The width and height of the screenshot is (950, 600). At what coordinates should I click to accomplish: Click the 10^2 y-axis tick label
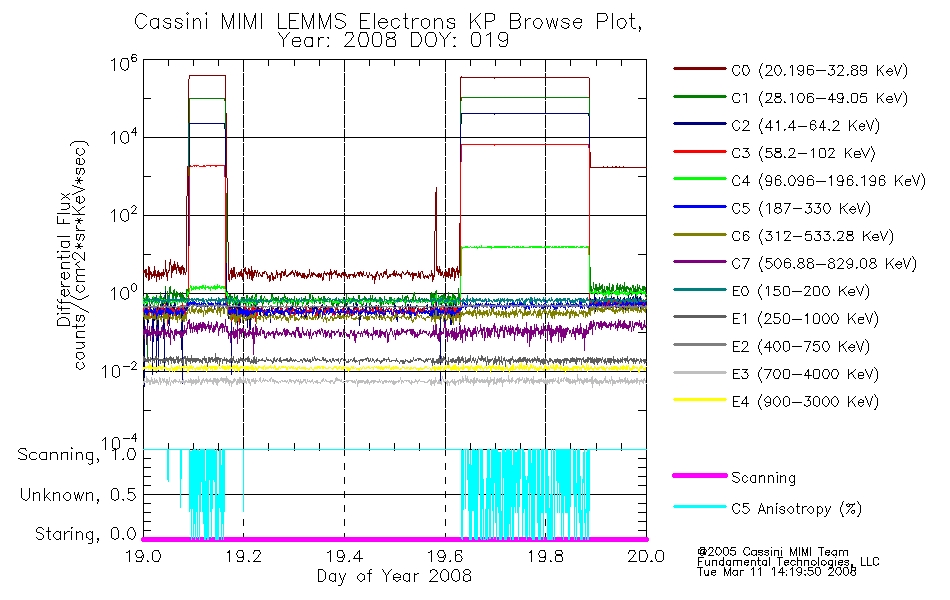[x=124, y=214]
